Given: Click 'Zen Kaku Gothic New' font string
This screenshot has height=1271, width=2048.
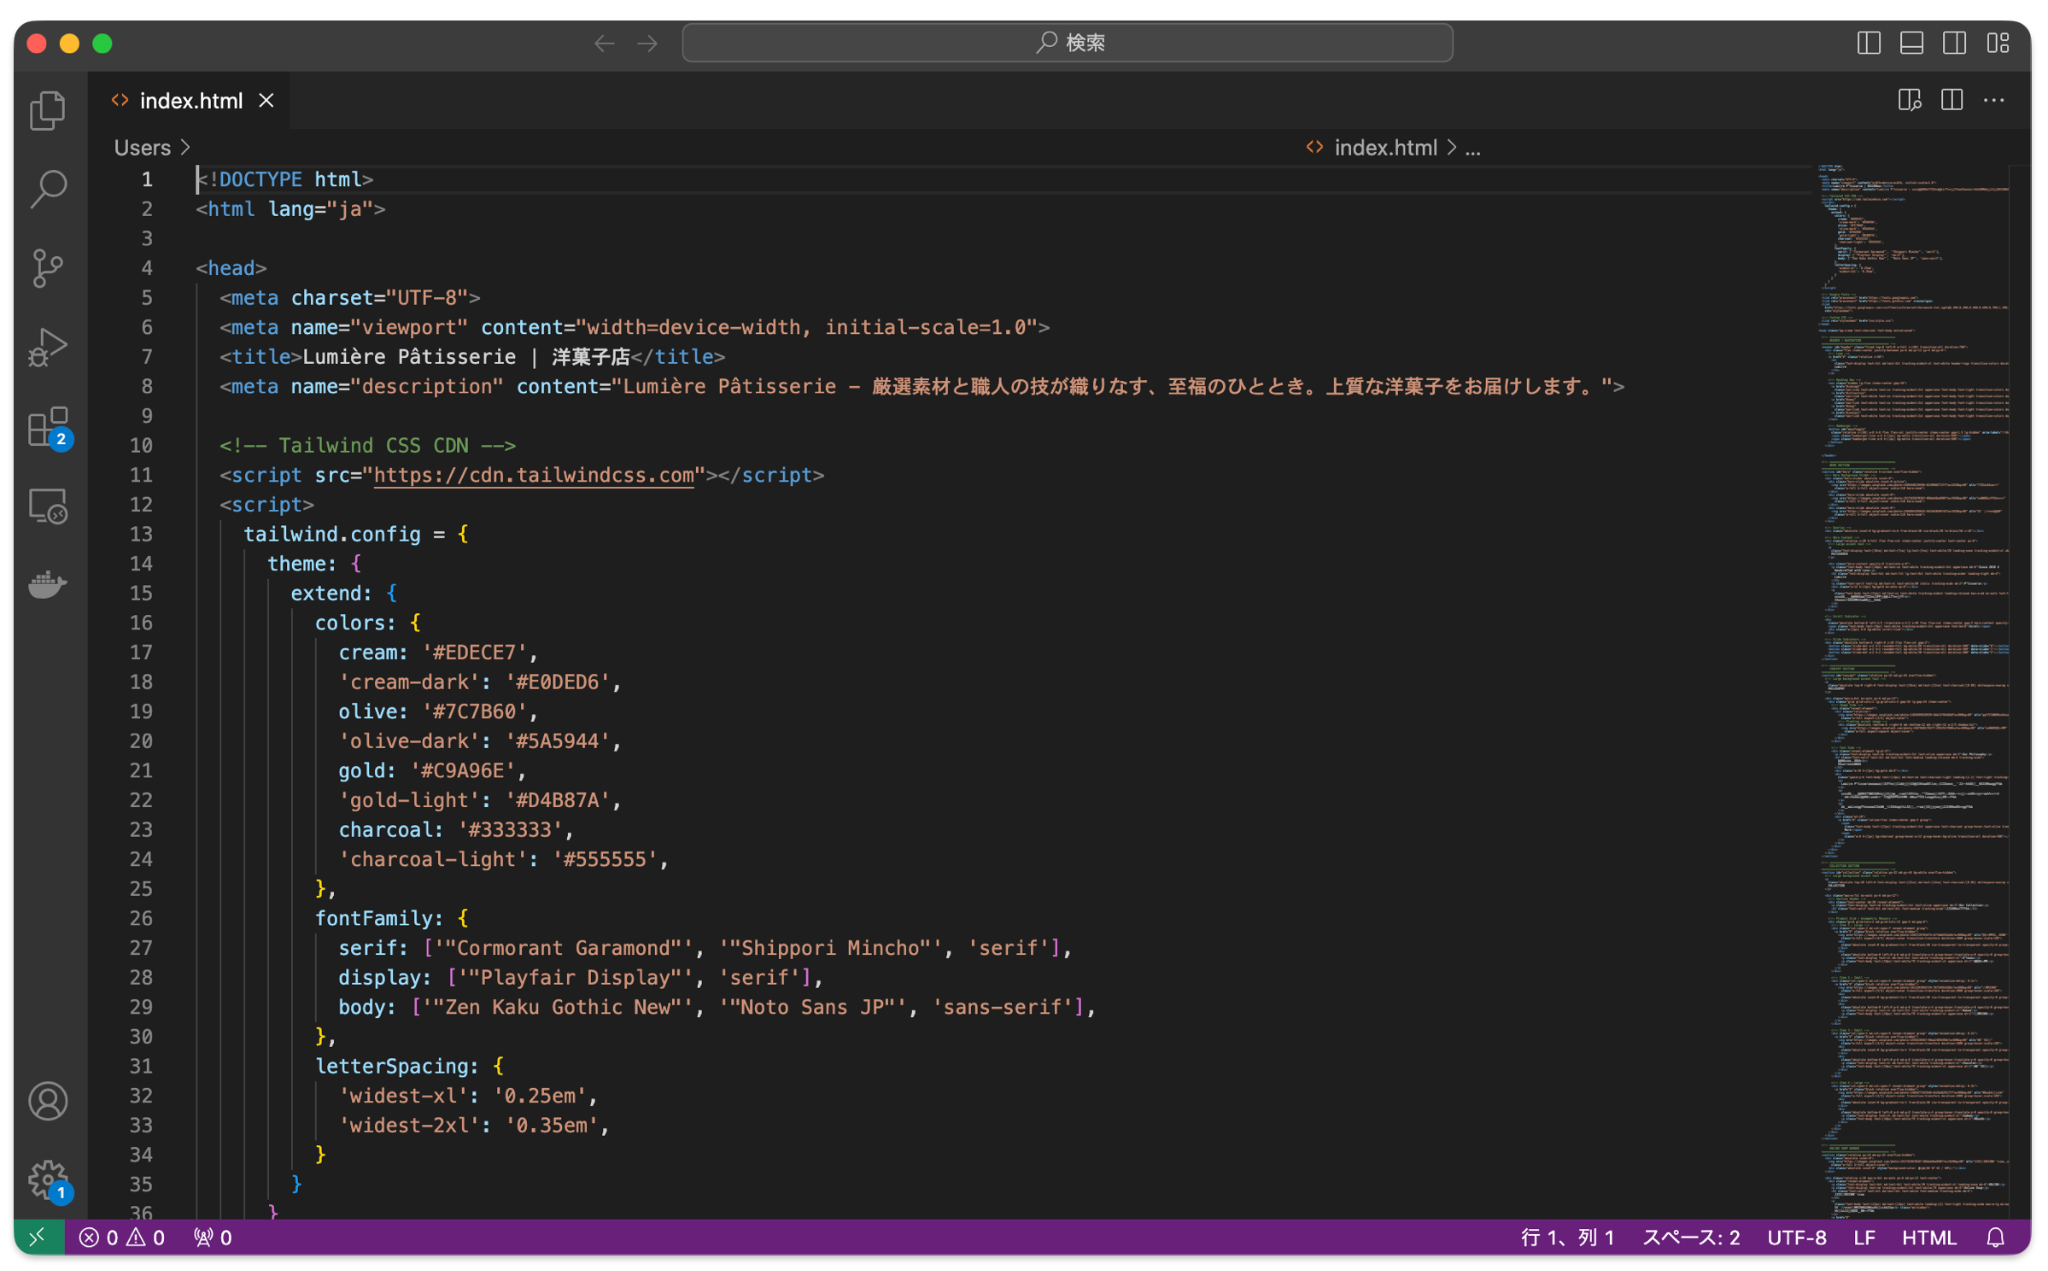Looking at the screenshot, I should coord(558,1007).
